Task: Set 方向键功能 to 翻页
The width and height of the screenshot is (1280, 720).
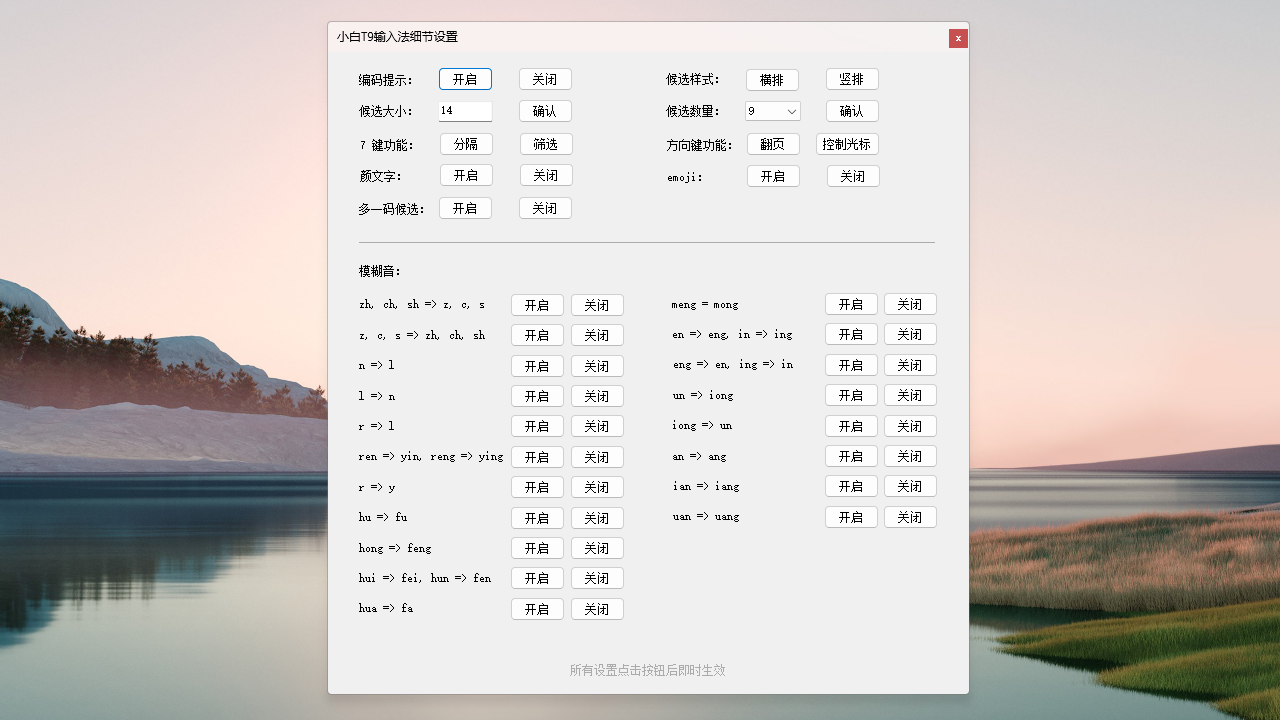Action: click(x=773, y=144)
